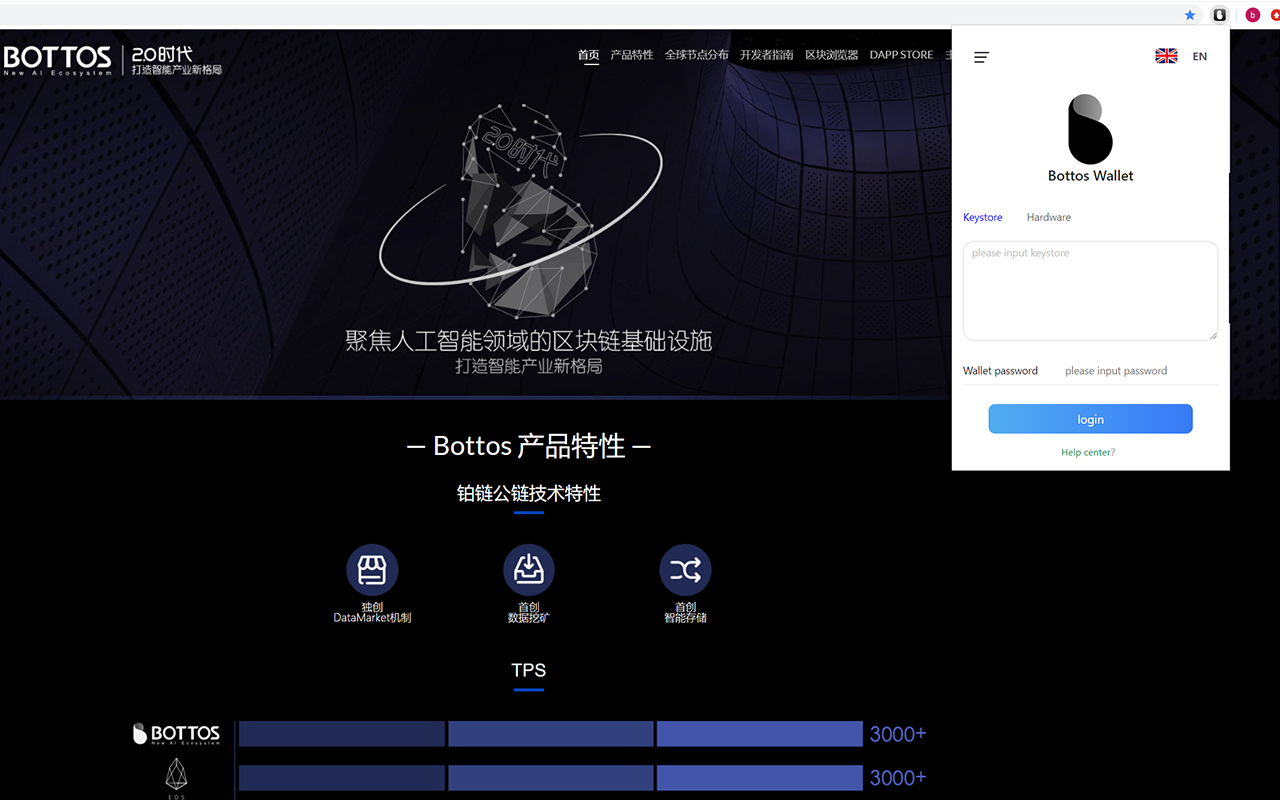Open the Bottos extension from the browser toolbar
Image resolution: width=1280 pixels, height=800 pixels.
[x=1219, y=15]
